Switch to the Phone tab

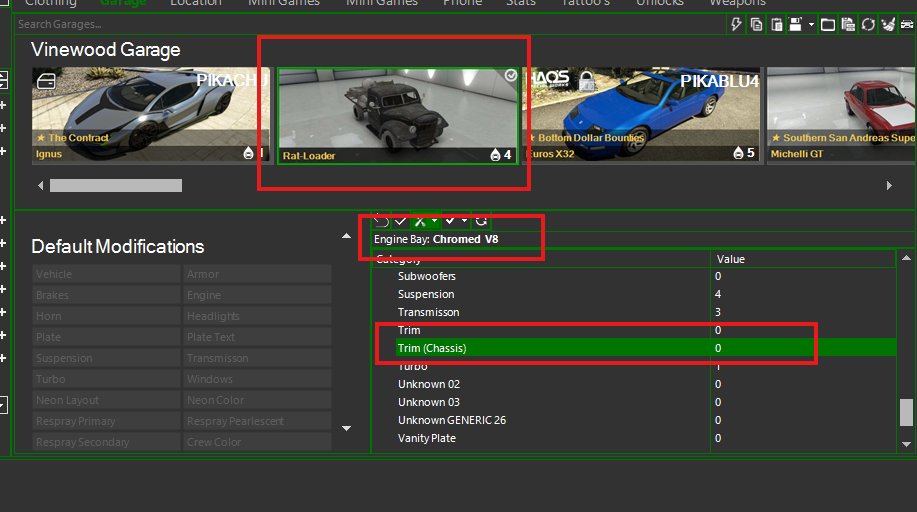point(462,3)
